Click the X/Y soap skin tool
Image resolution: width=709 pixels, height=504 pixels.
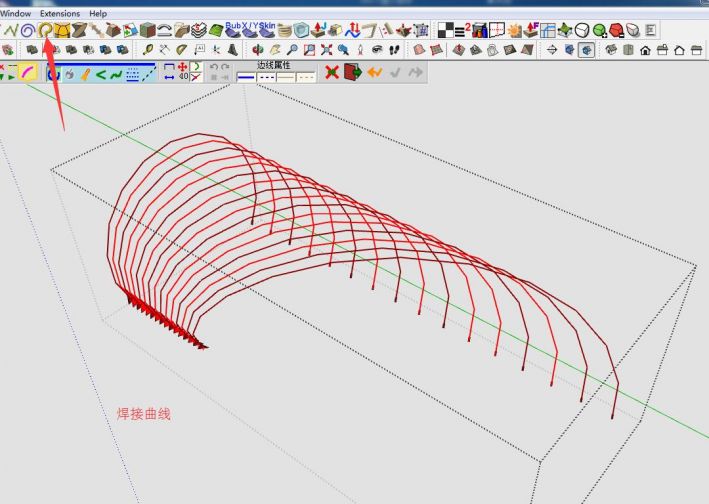point(250,30)
